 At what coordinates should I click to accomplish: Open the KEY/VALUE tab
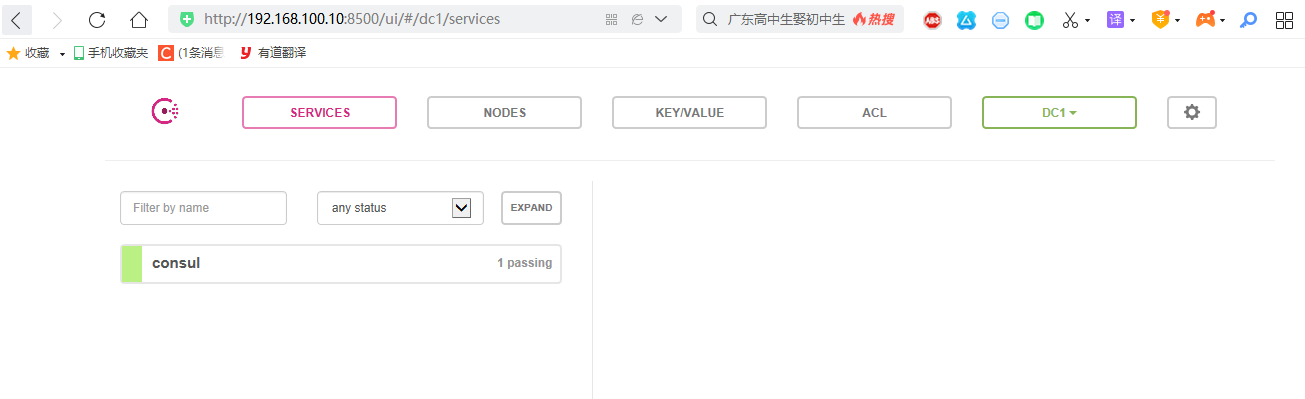690,113
